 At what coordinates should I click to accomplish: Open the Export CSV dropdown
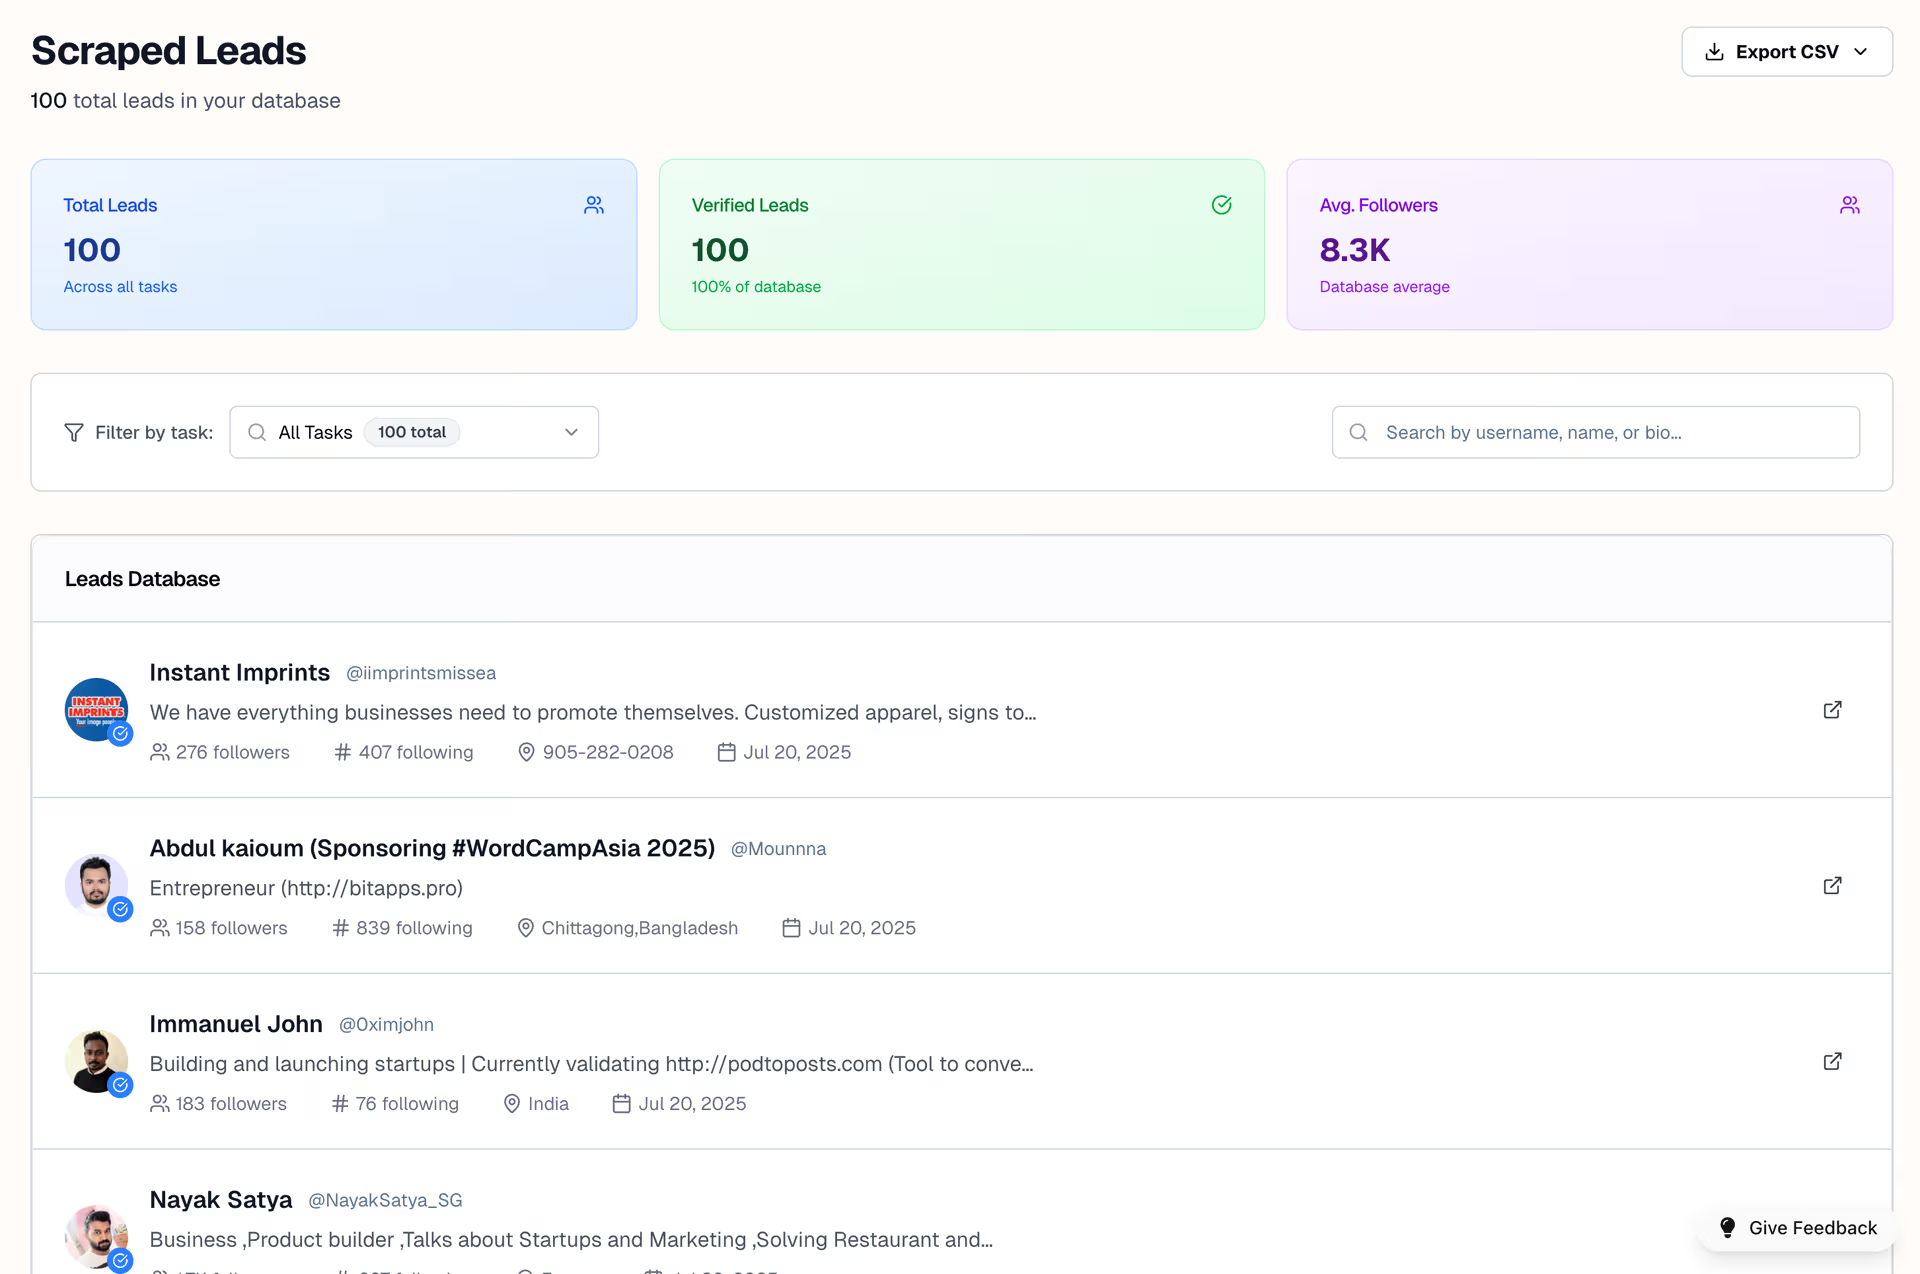click(1786, 52)
